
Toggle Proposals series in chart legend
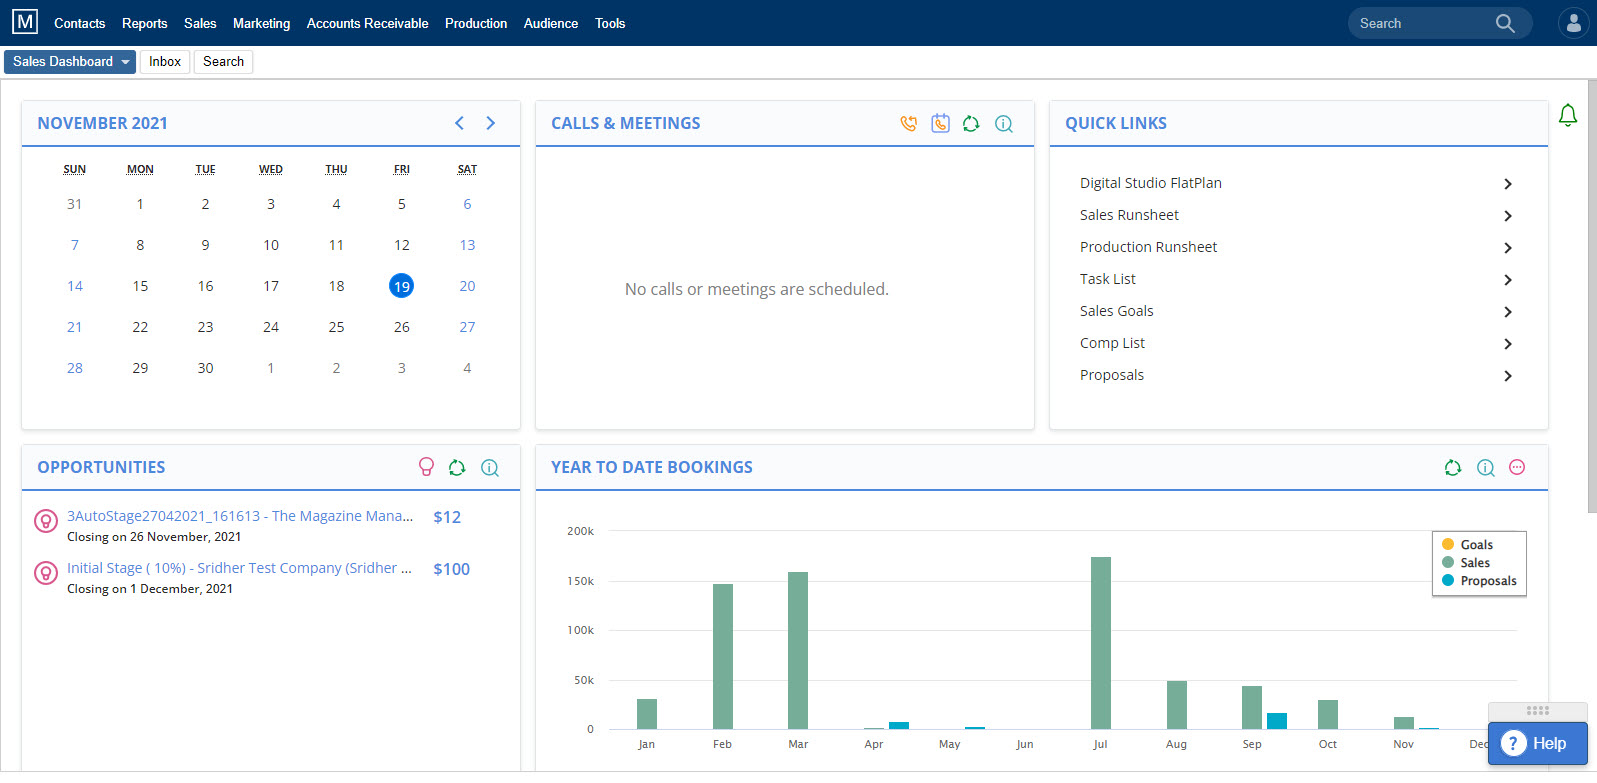click(1487, 581)
